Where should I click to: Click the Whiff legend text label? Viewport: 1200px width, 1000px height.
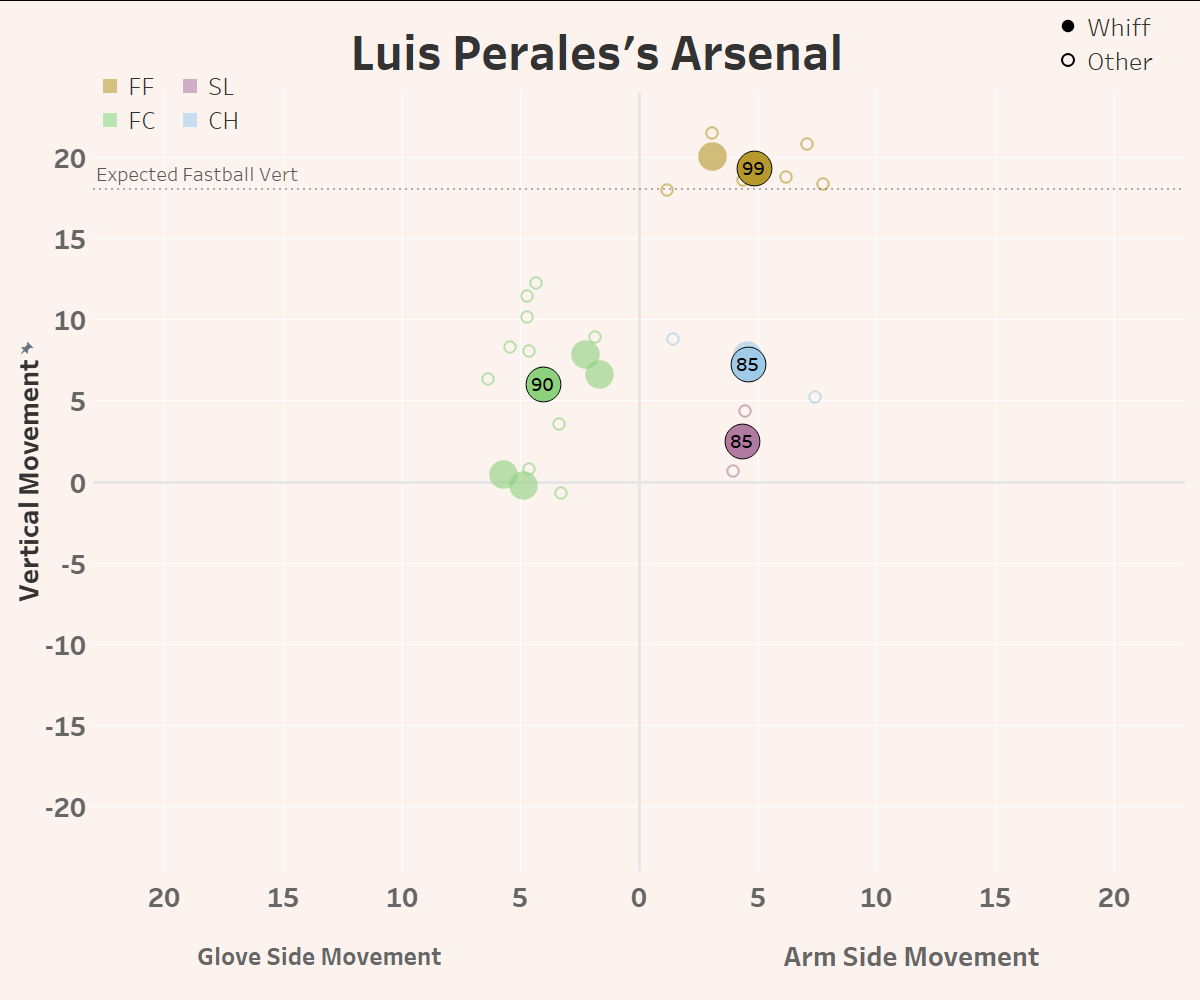(x=1119, y=27)
